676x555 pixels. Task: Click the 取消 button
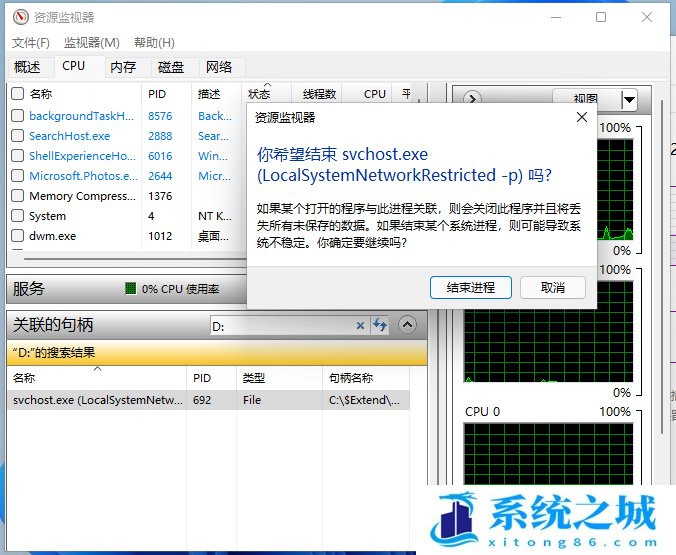pyautogui.click(x=552, y=287)
